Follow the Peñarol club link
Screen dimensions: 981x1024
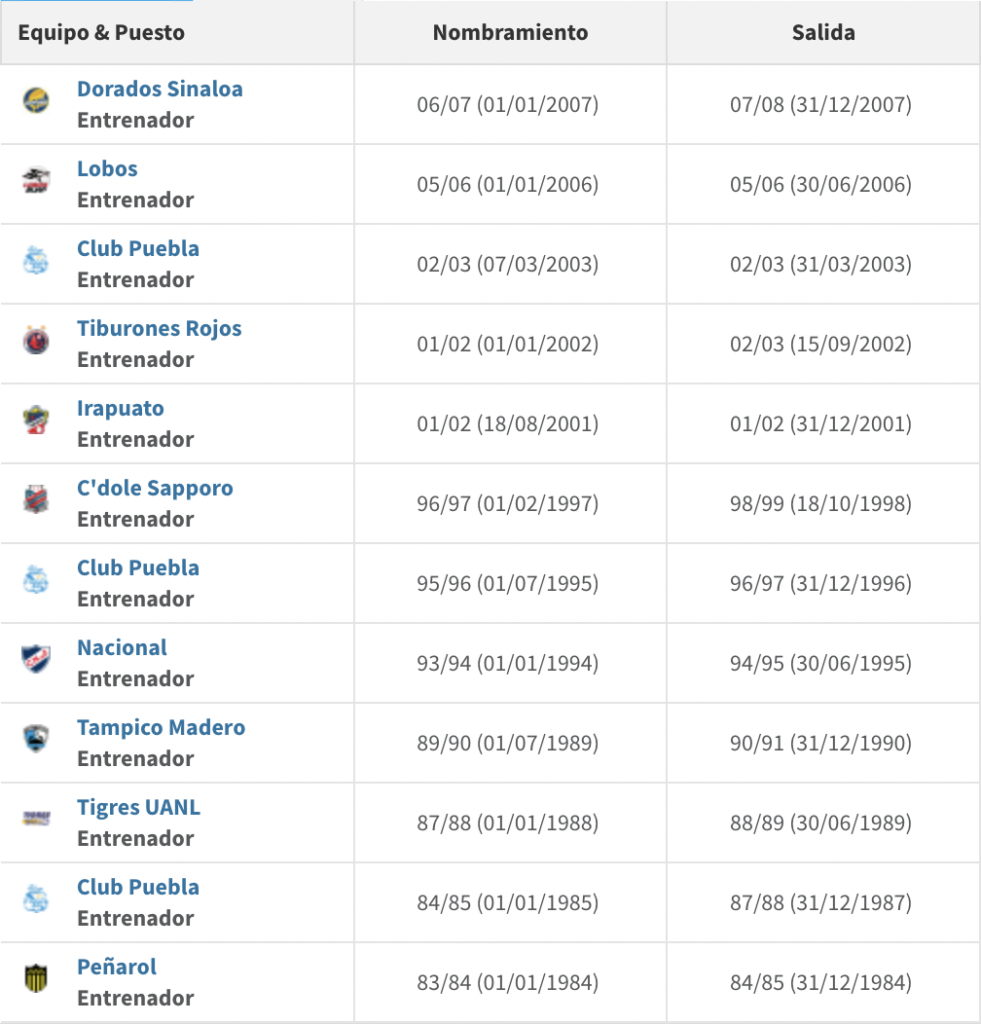117,967
